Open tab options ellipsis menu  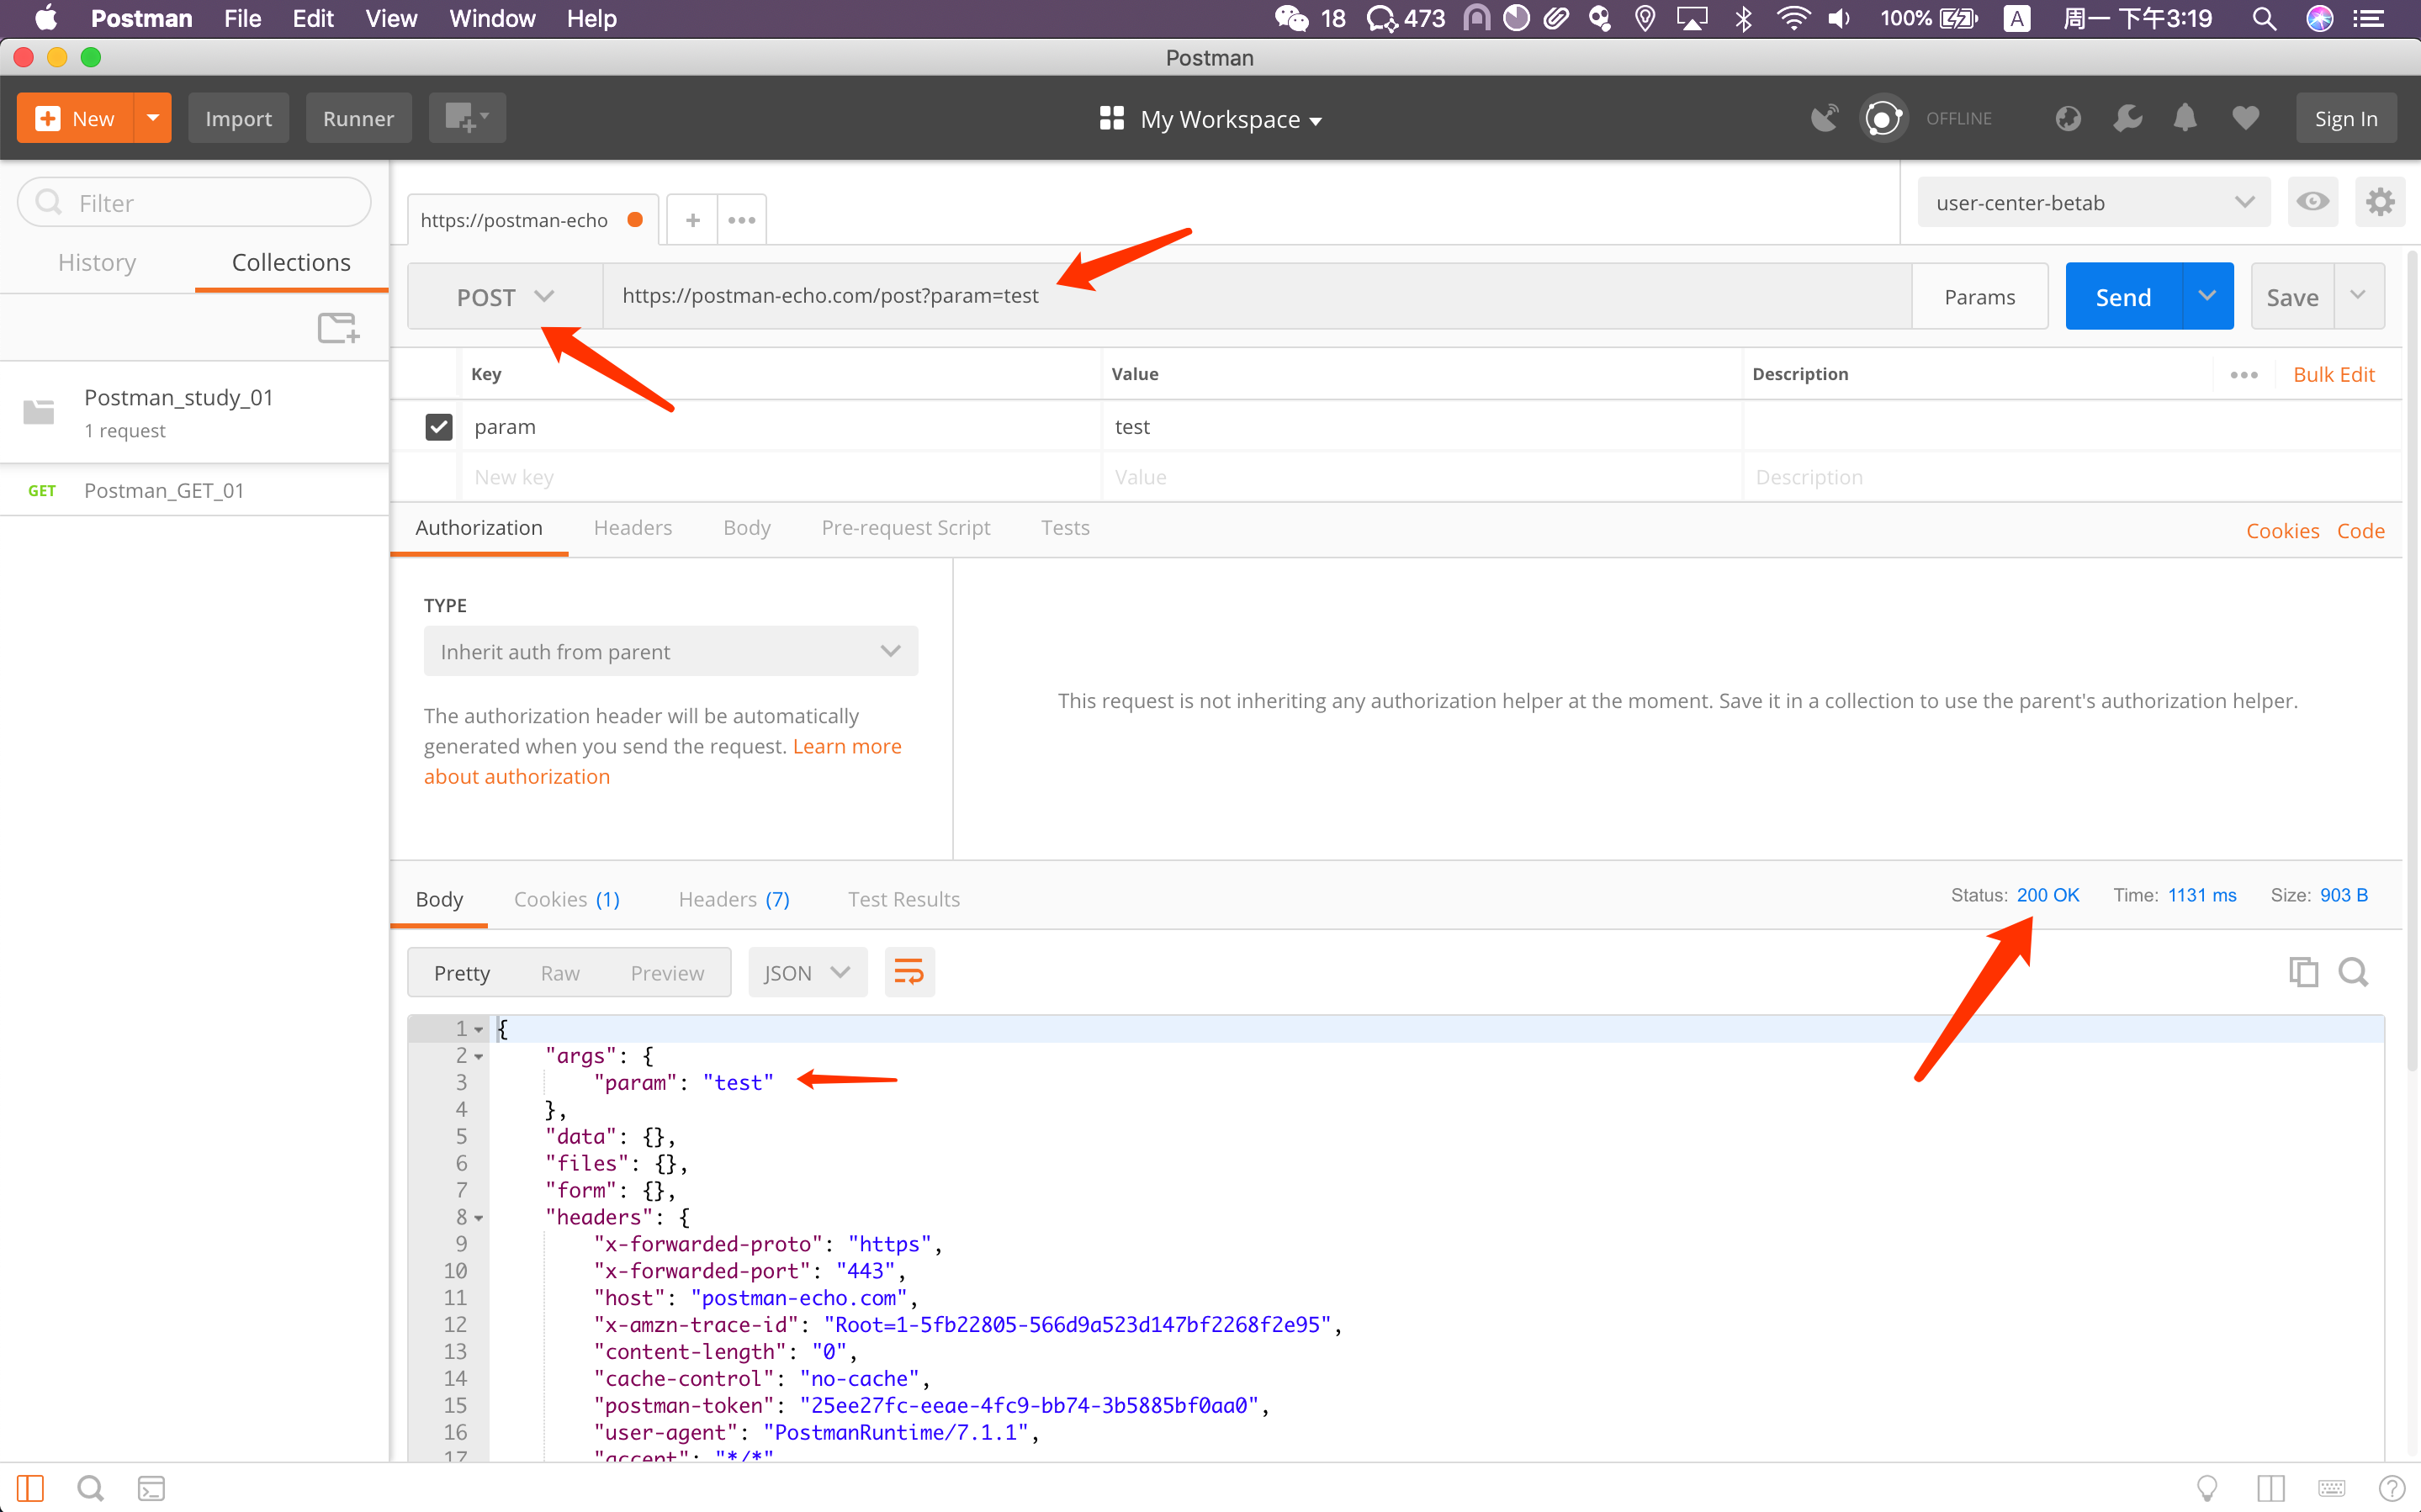[x=742, y=220]
